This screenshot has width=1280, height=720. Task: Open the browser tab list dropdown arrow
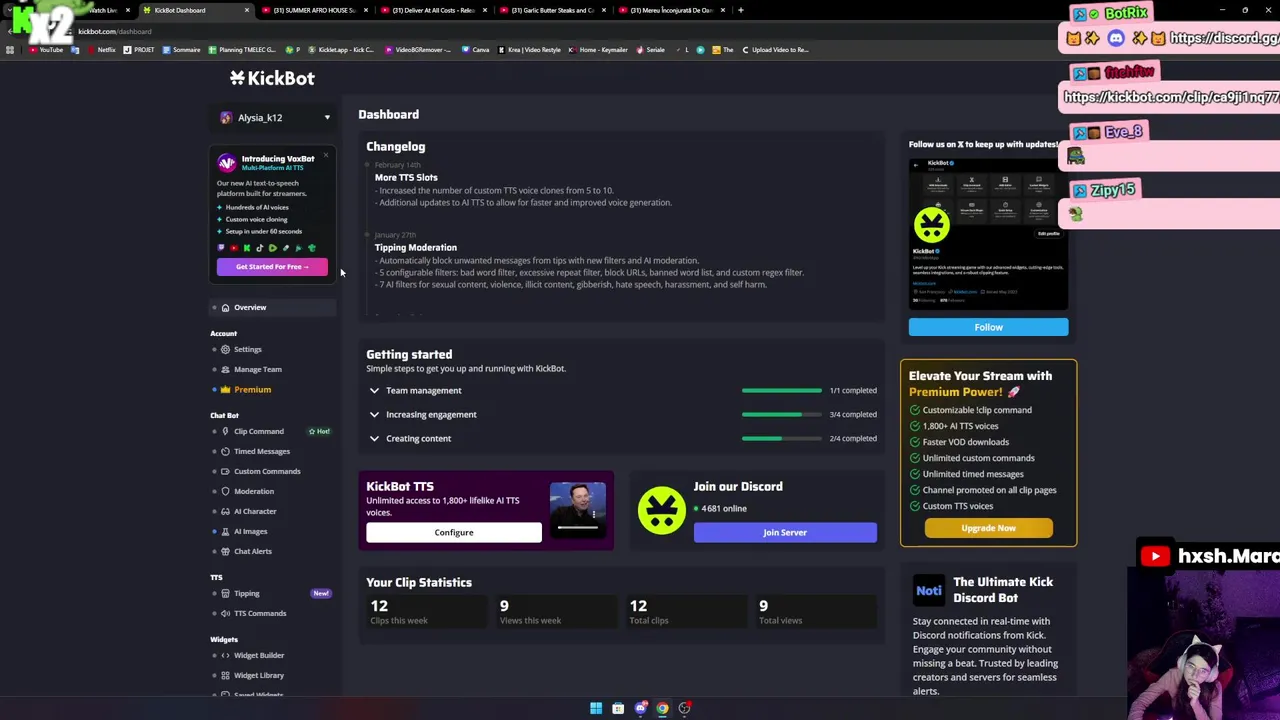[x=10, y=10]
